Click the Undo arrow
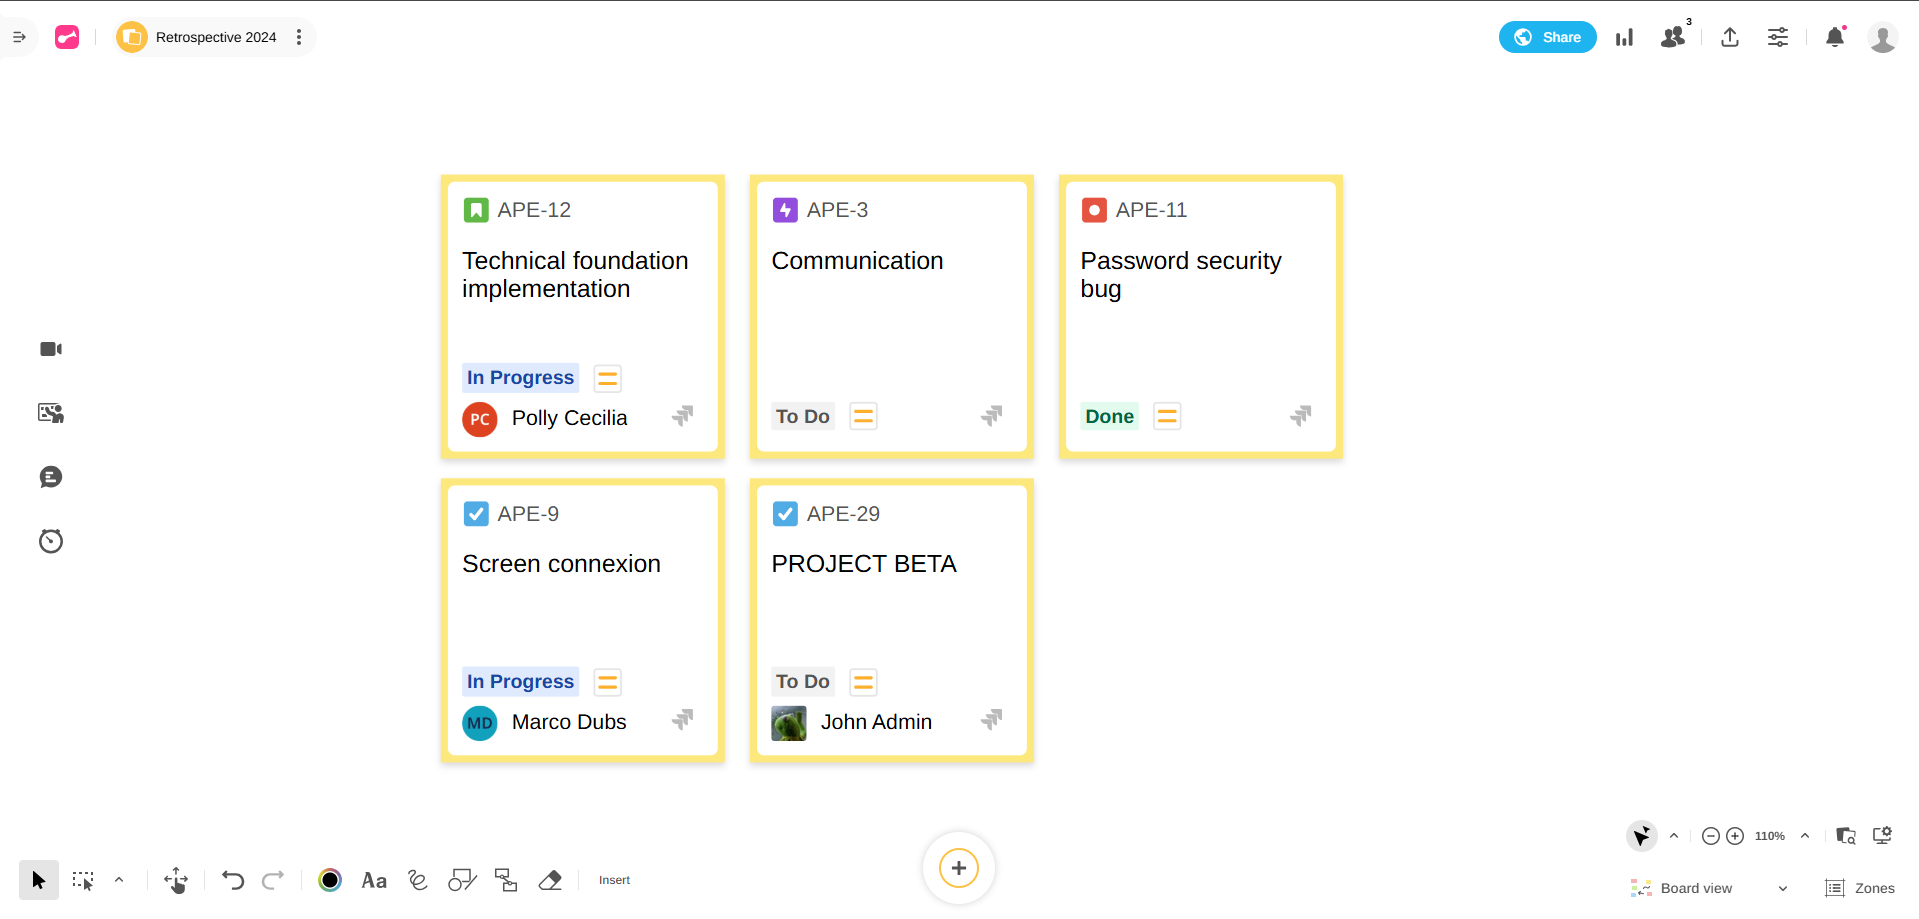 point(233,880)
